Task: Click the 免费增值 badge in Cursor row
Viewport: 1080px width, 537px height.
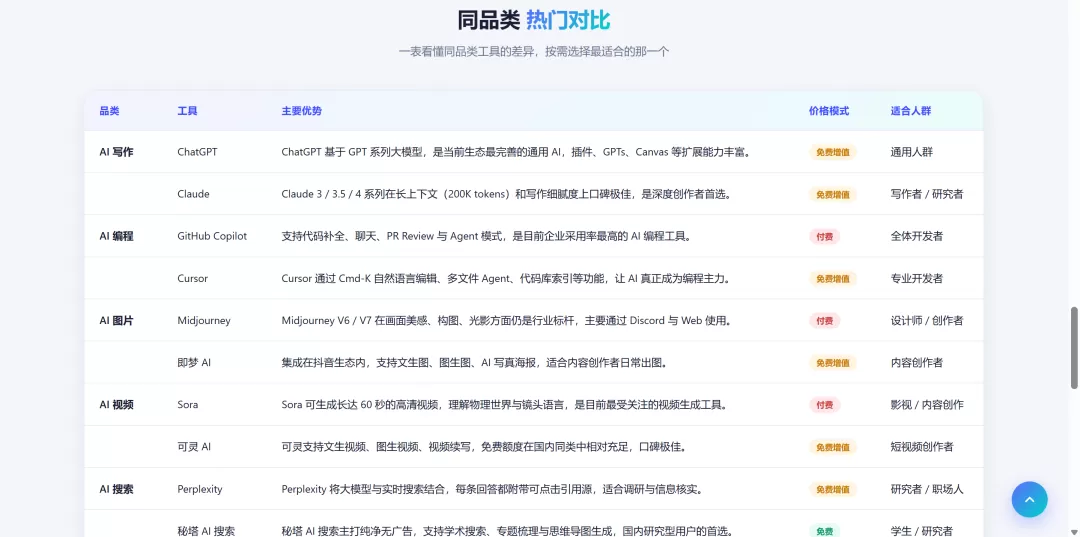Action: [x=833, y=279]
